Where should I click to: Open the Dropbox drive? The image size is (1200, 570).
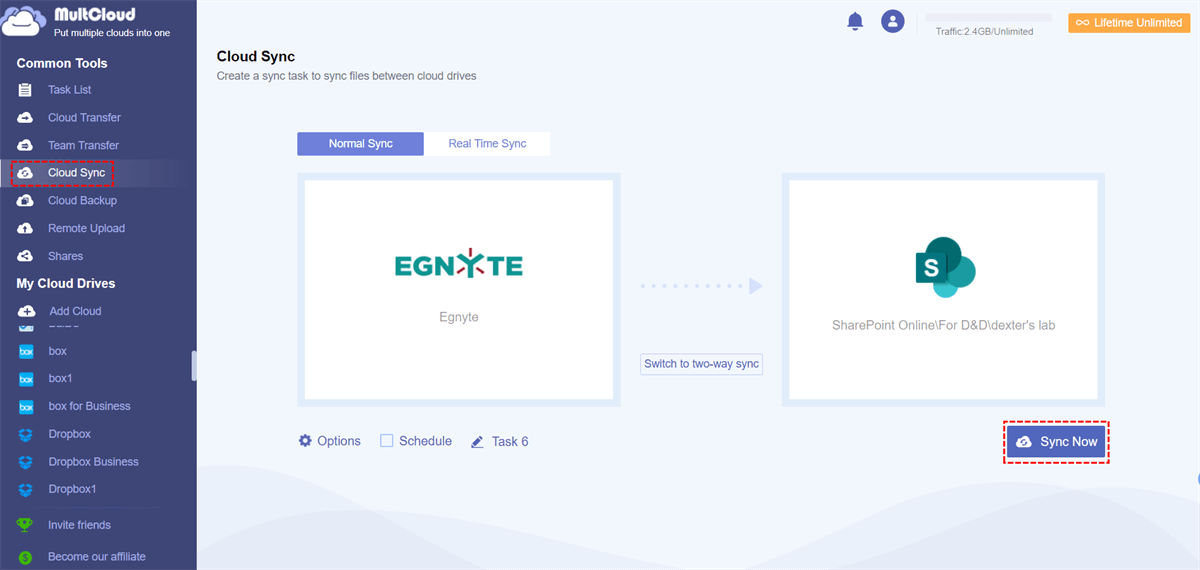[x=70, y=434]
